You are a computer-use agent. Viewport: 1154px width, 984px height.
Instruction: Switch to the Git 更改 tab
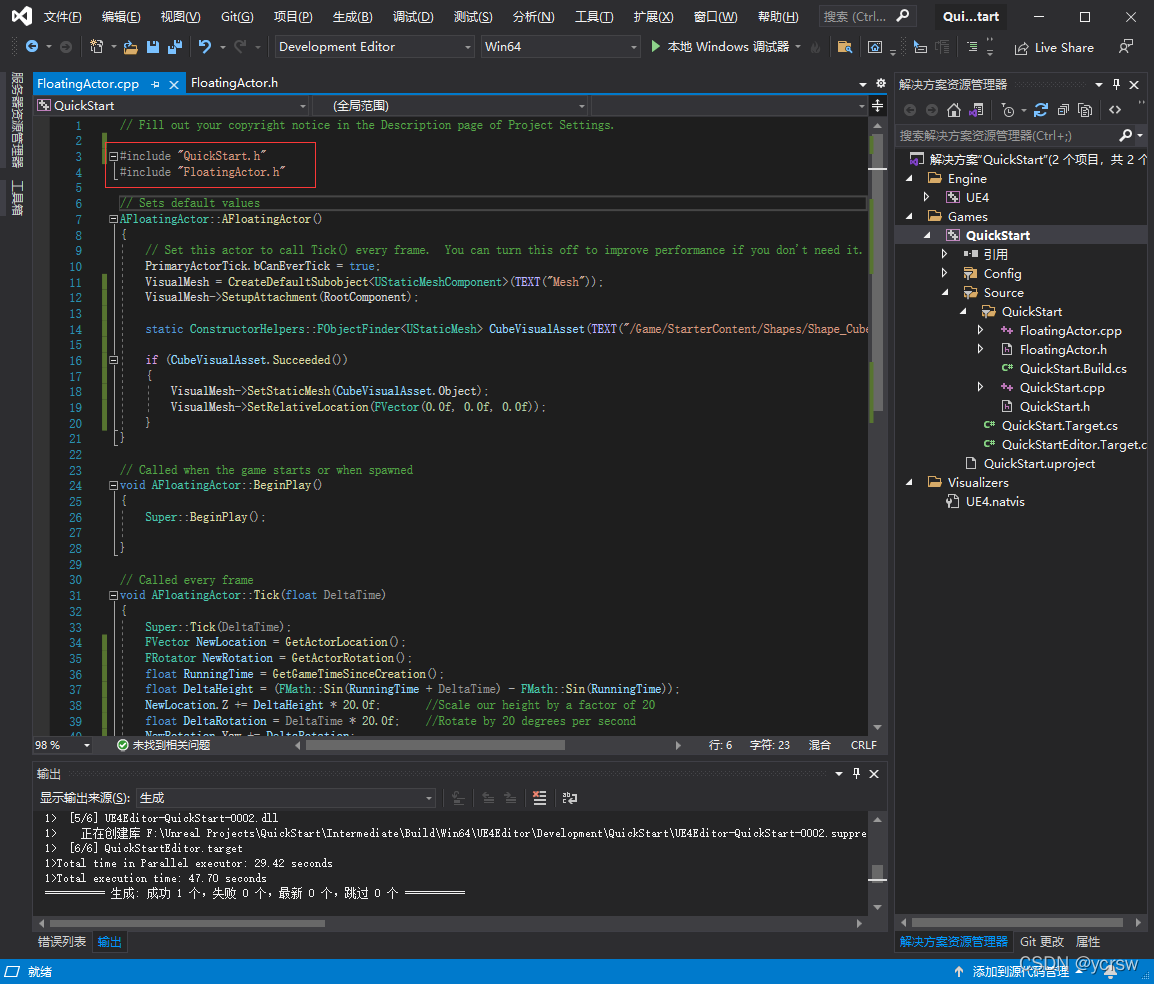click(1041, 941)
